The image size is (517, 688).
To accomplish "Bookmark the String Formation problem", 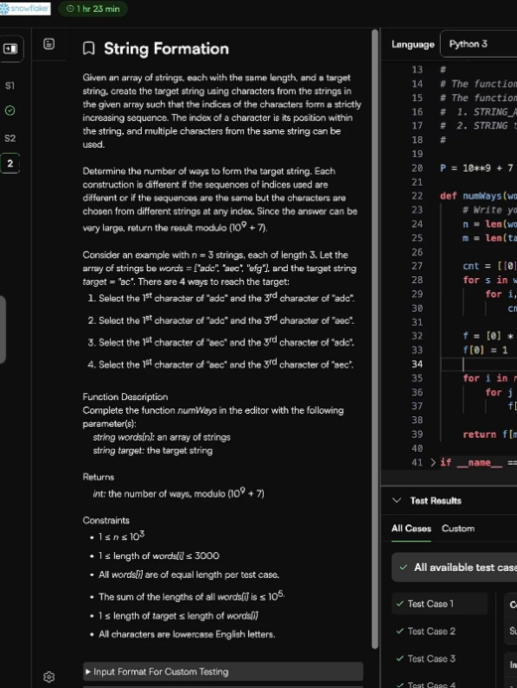I will pyautogui.click(x=89, y=48).
